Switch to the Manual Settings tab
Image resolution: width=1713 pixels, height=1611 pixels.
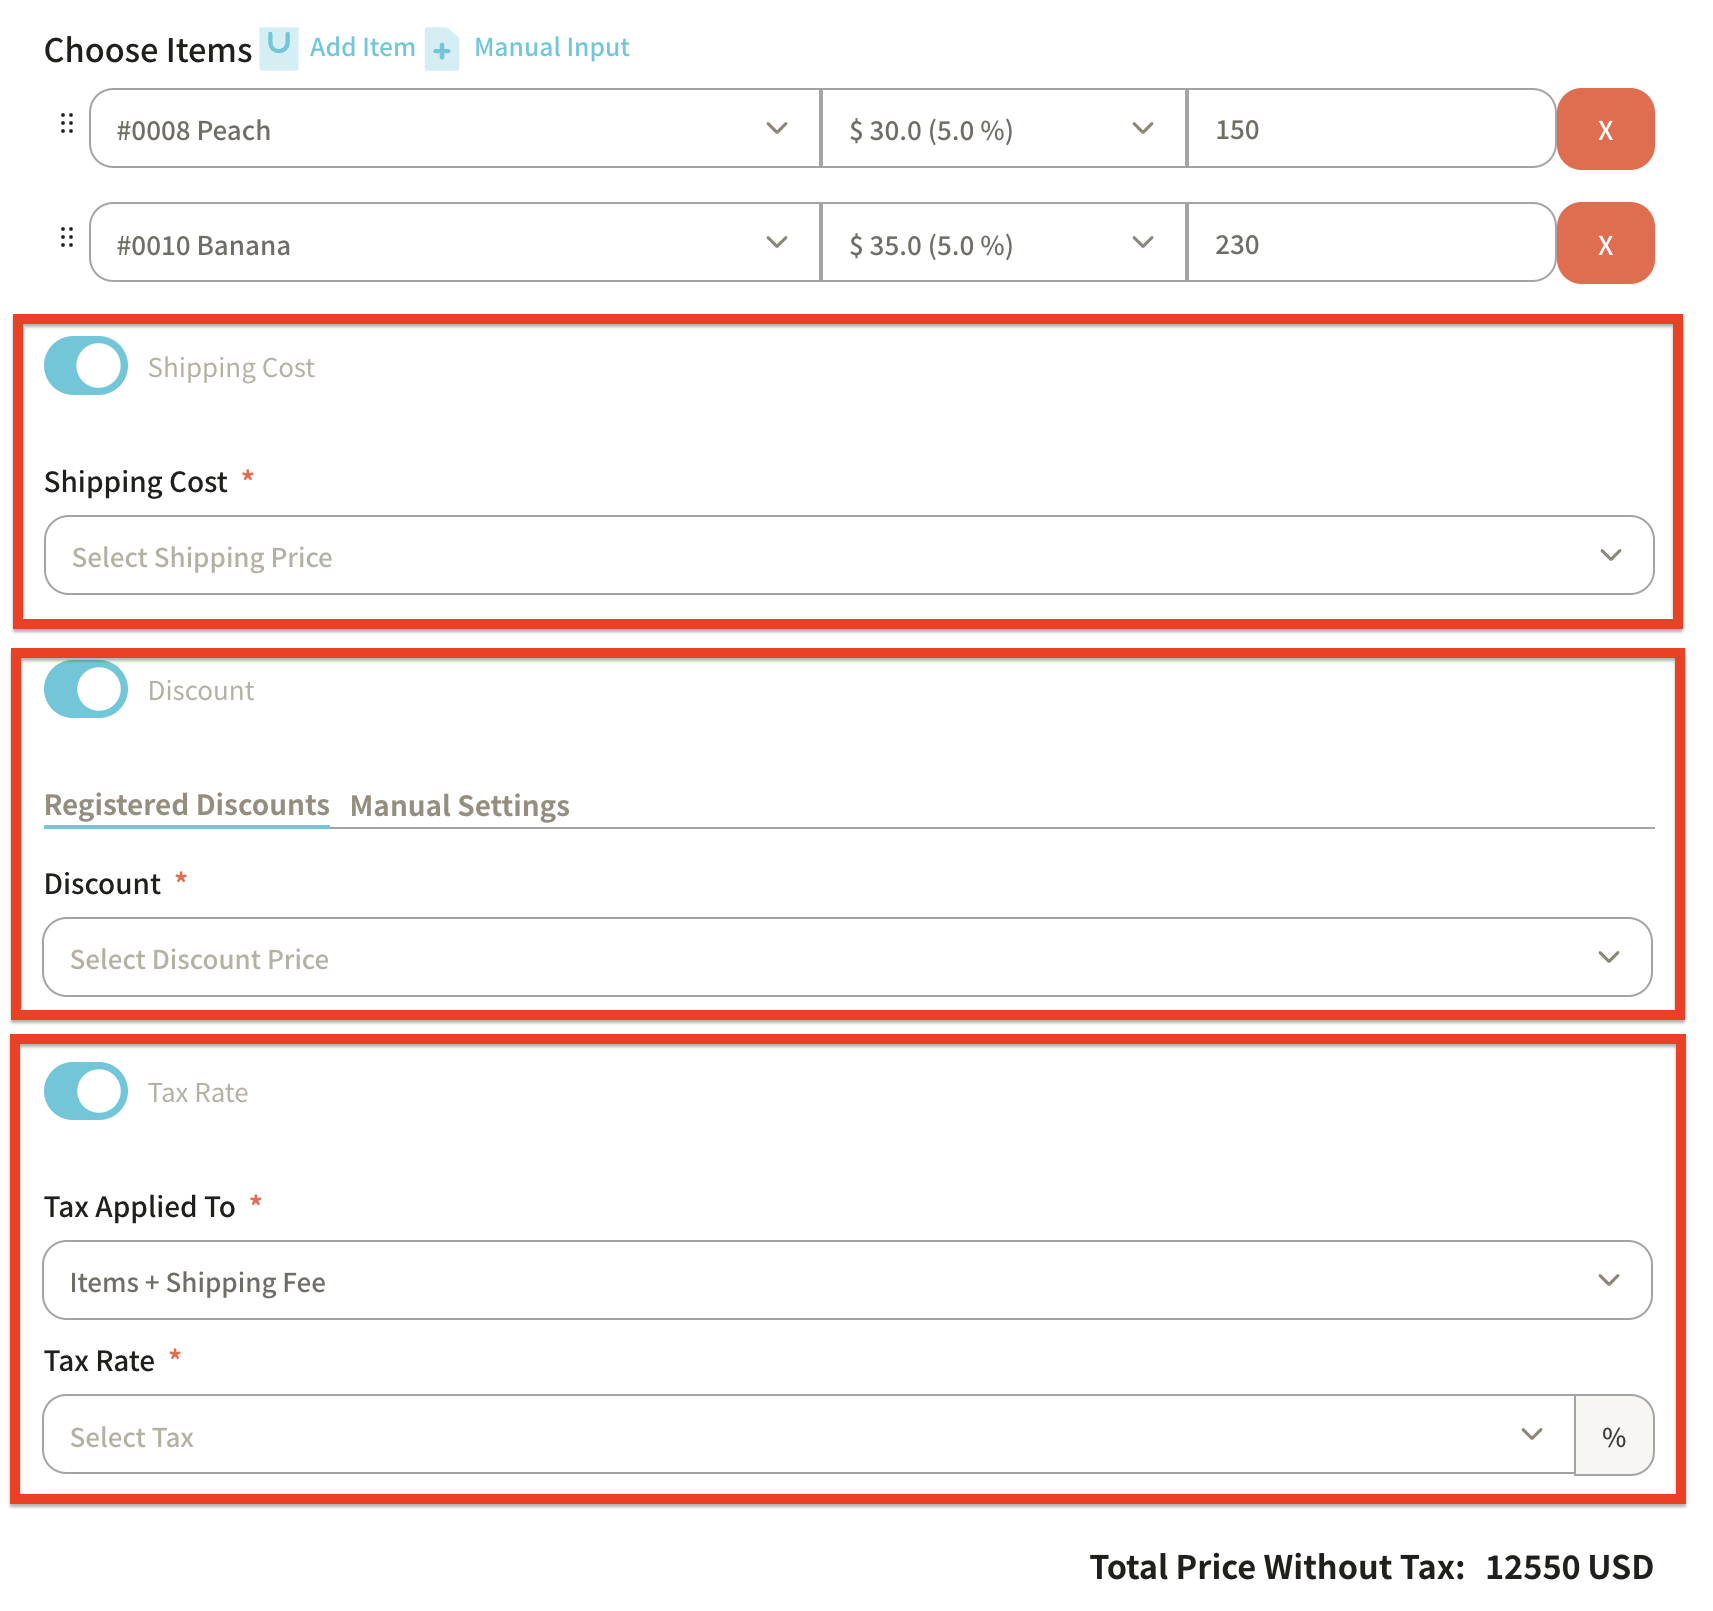[459, 806]
